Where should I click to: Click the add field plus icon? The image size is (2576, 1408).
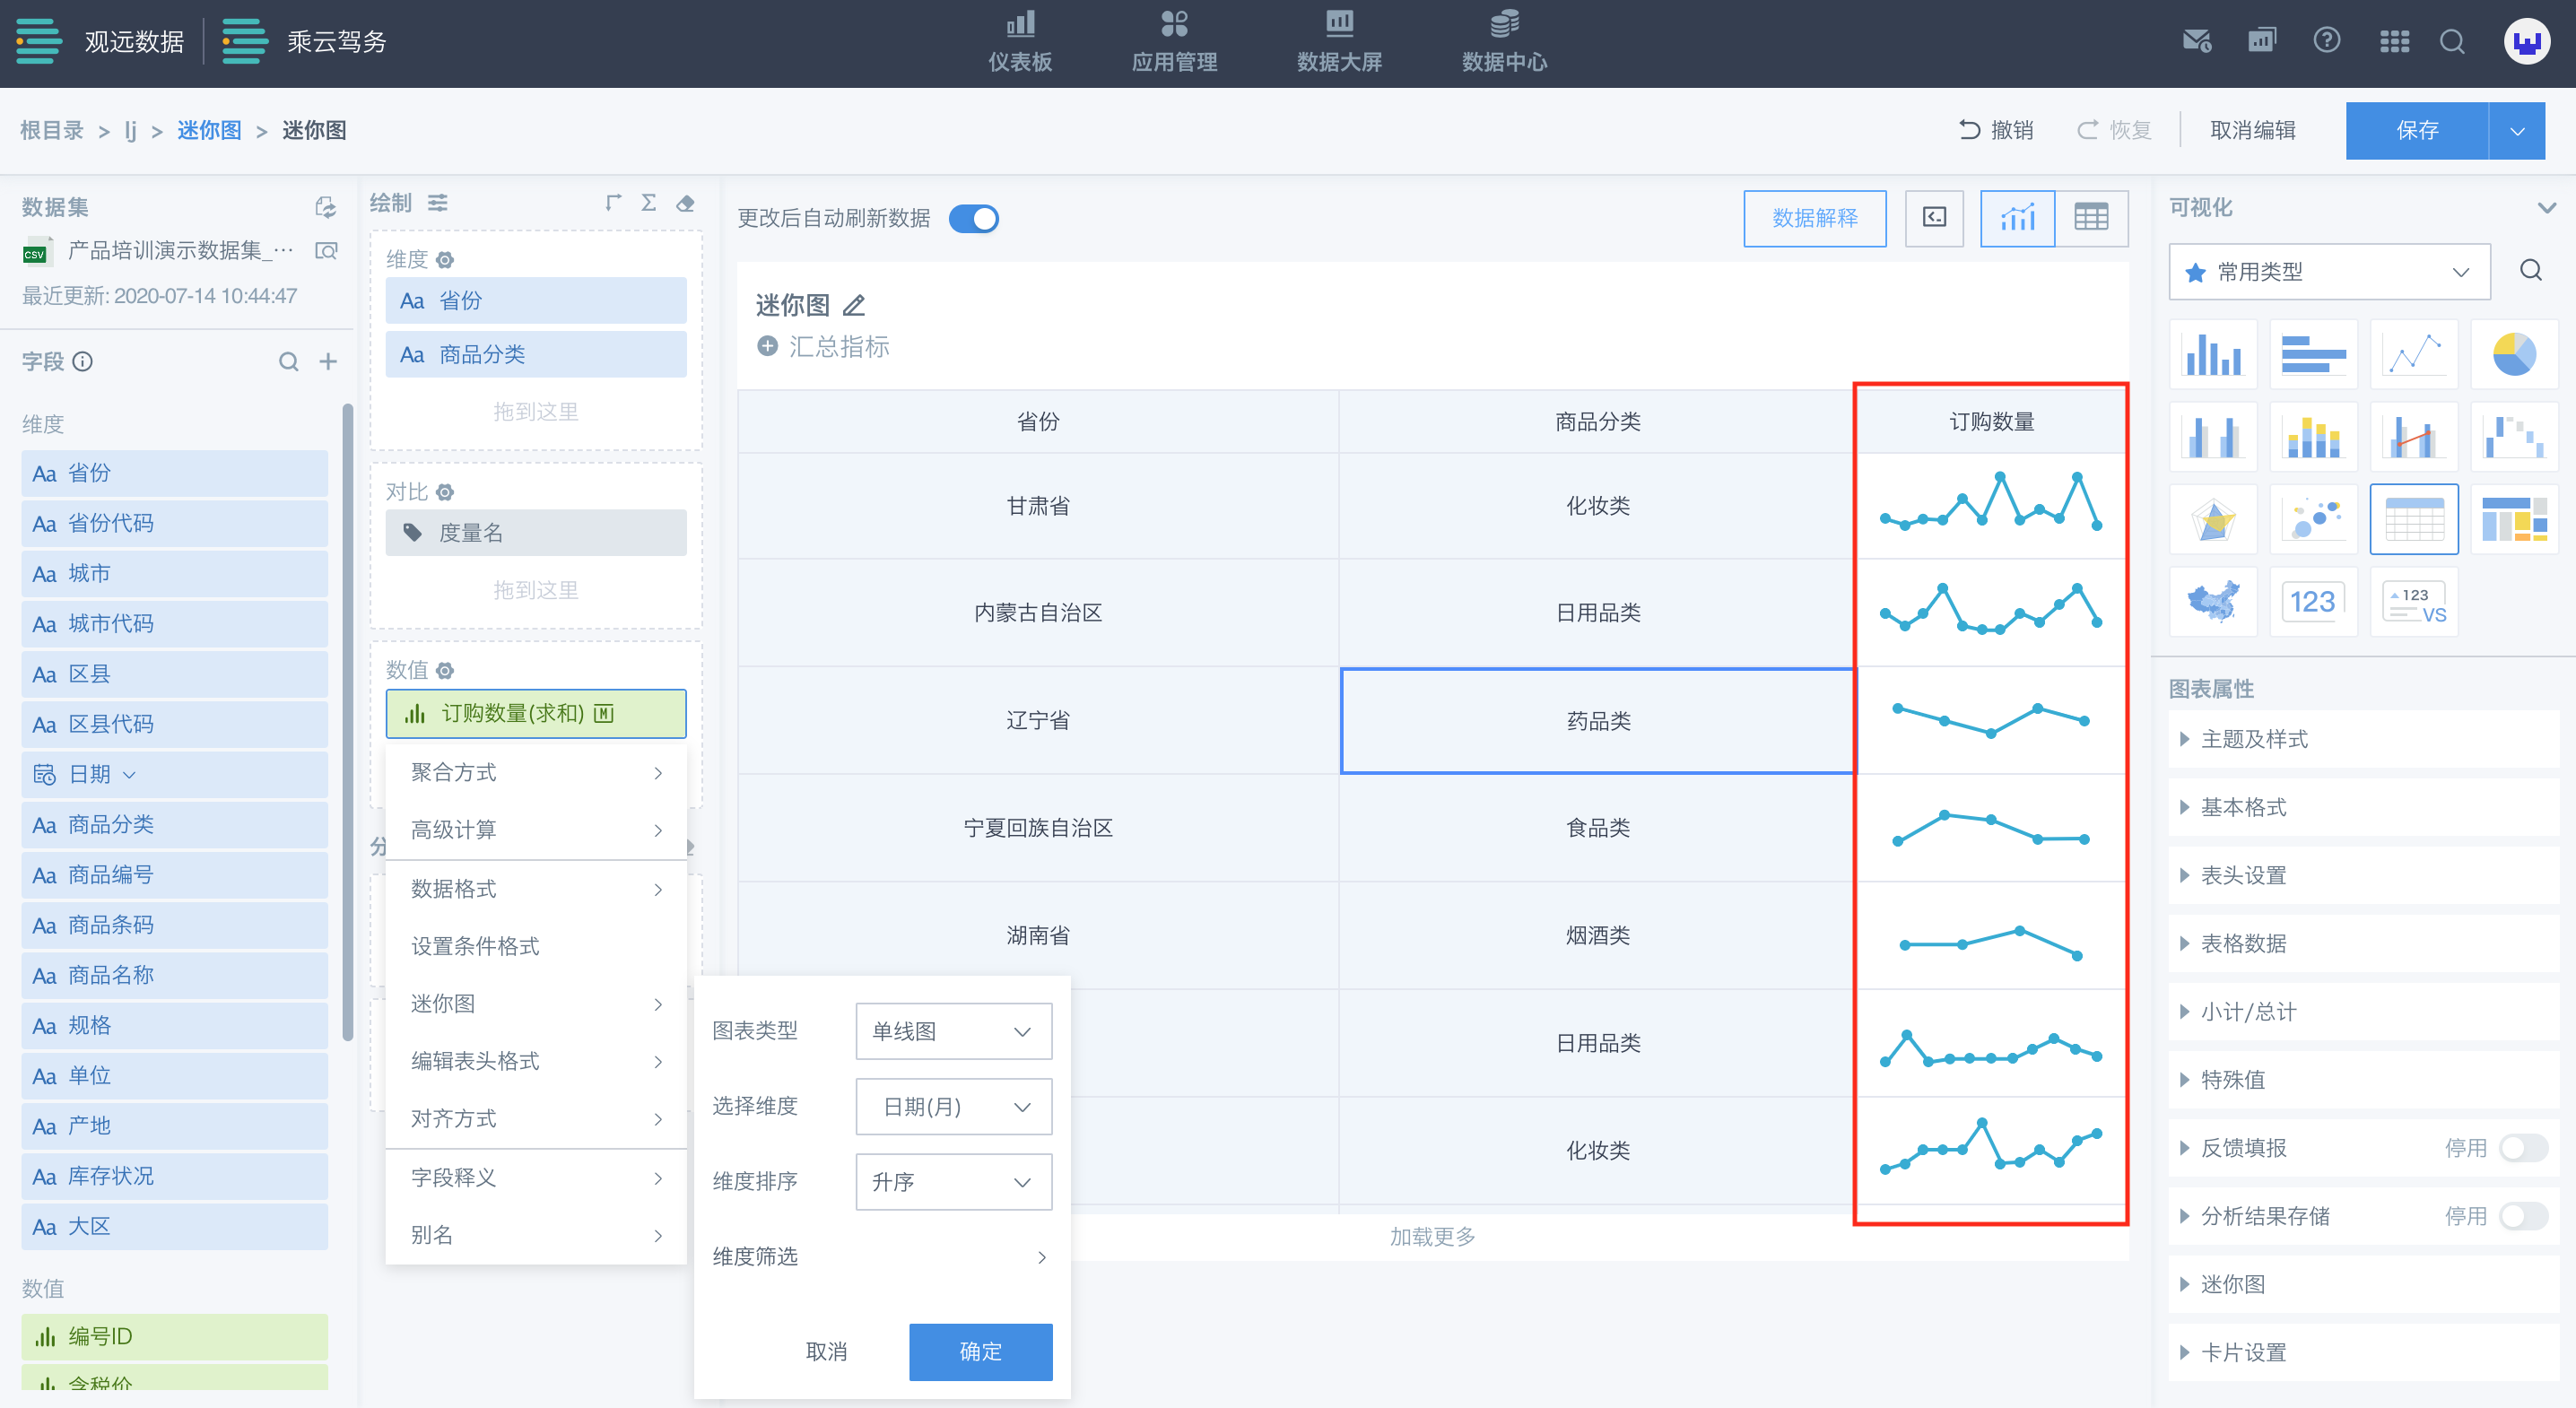coord(328,362)
